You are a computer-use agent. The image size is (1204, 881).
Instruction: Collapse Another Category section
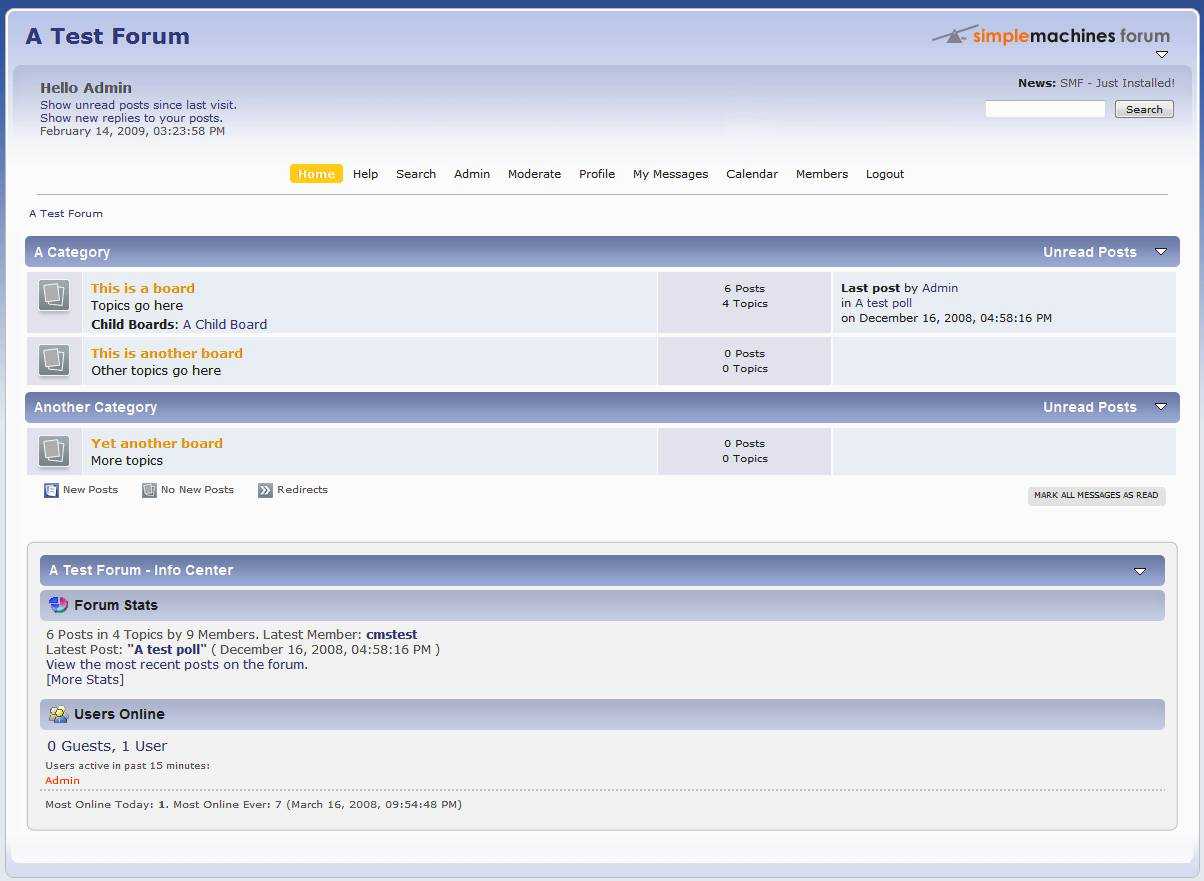[x=1161, y=407]
